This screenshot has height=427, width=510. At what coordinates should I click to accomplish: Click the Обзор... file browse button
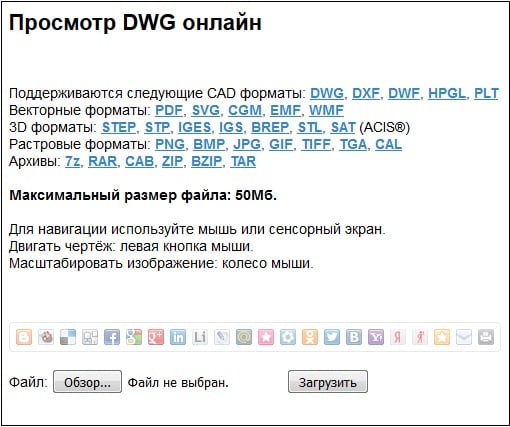tap(87, 382)
